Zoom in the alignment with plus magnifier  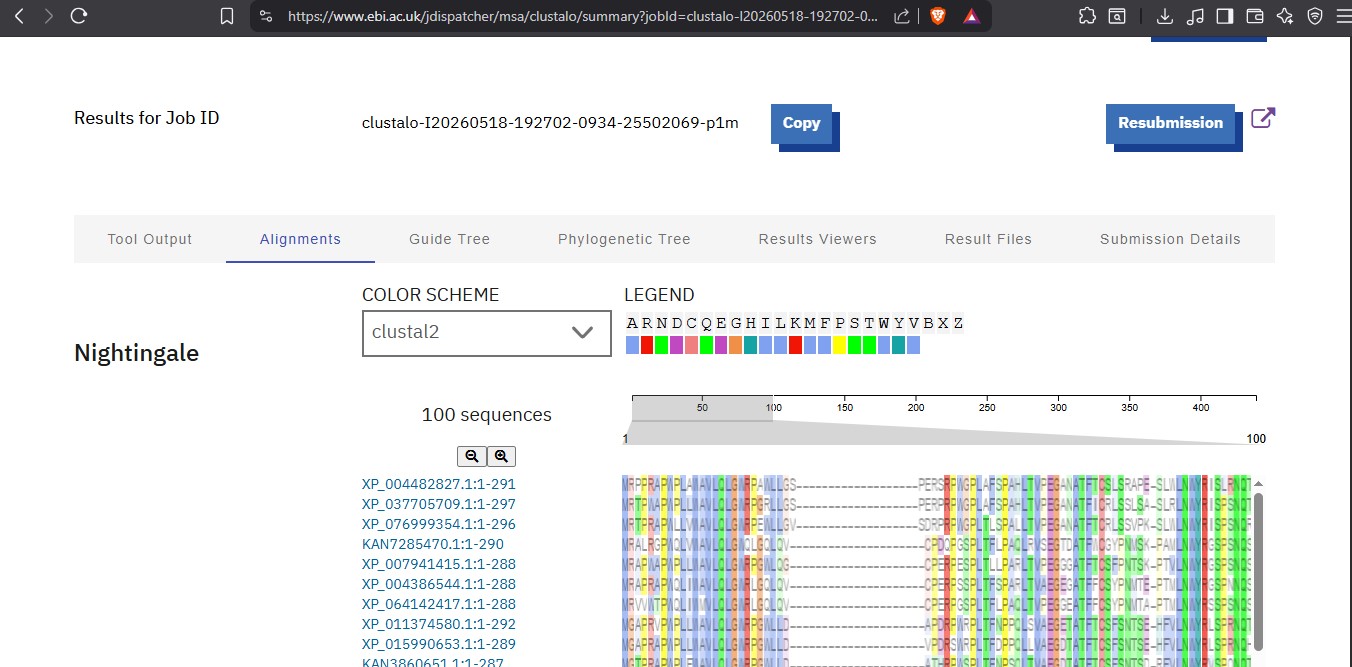coord(501,456)
